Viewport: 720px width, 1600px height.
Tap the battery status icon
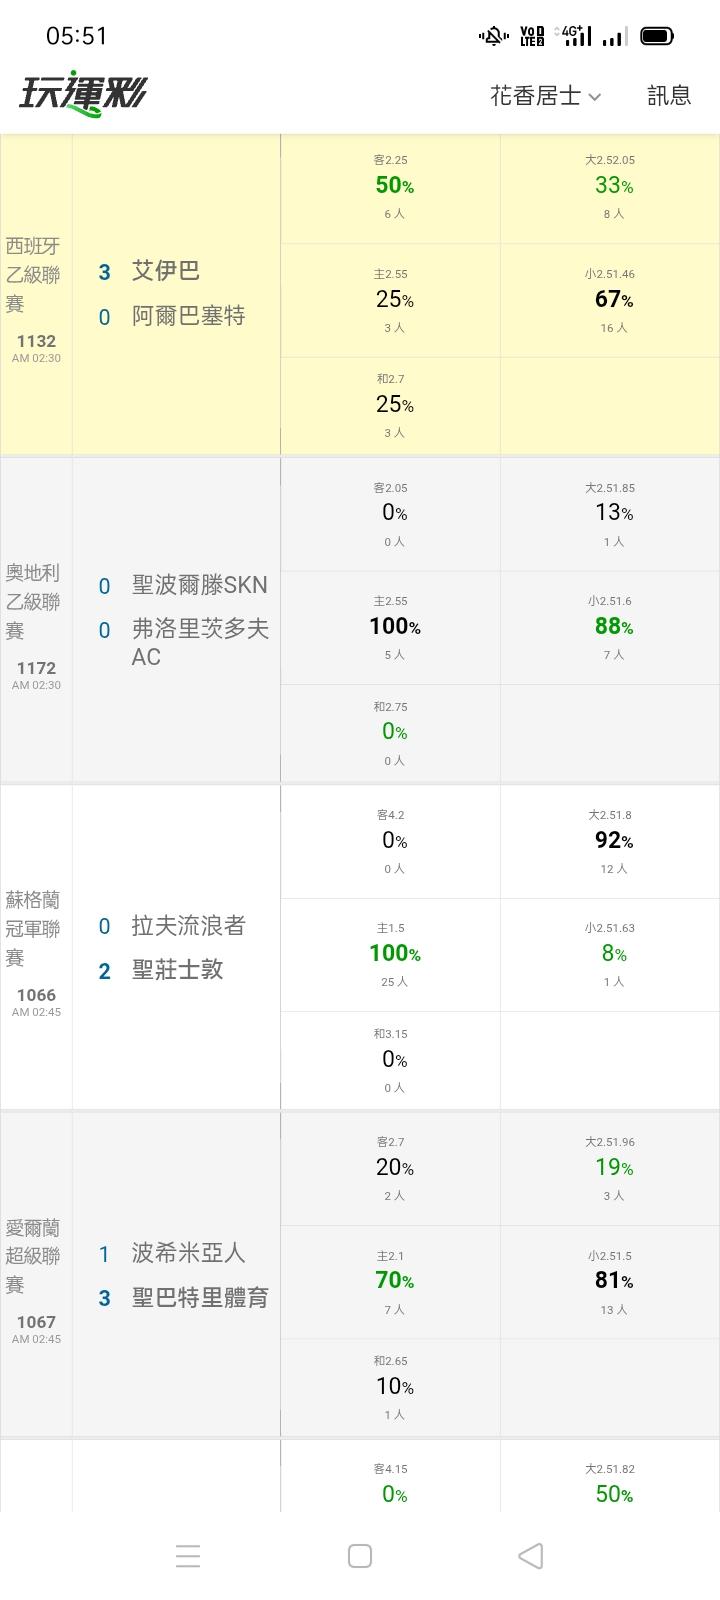(657, 37)
